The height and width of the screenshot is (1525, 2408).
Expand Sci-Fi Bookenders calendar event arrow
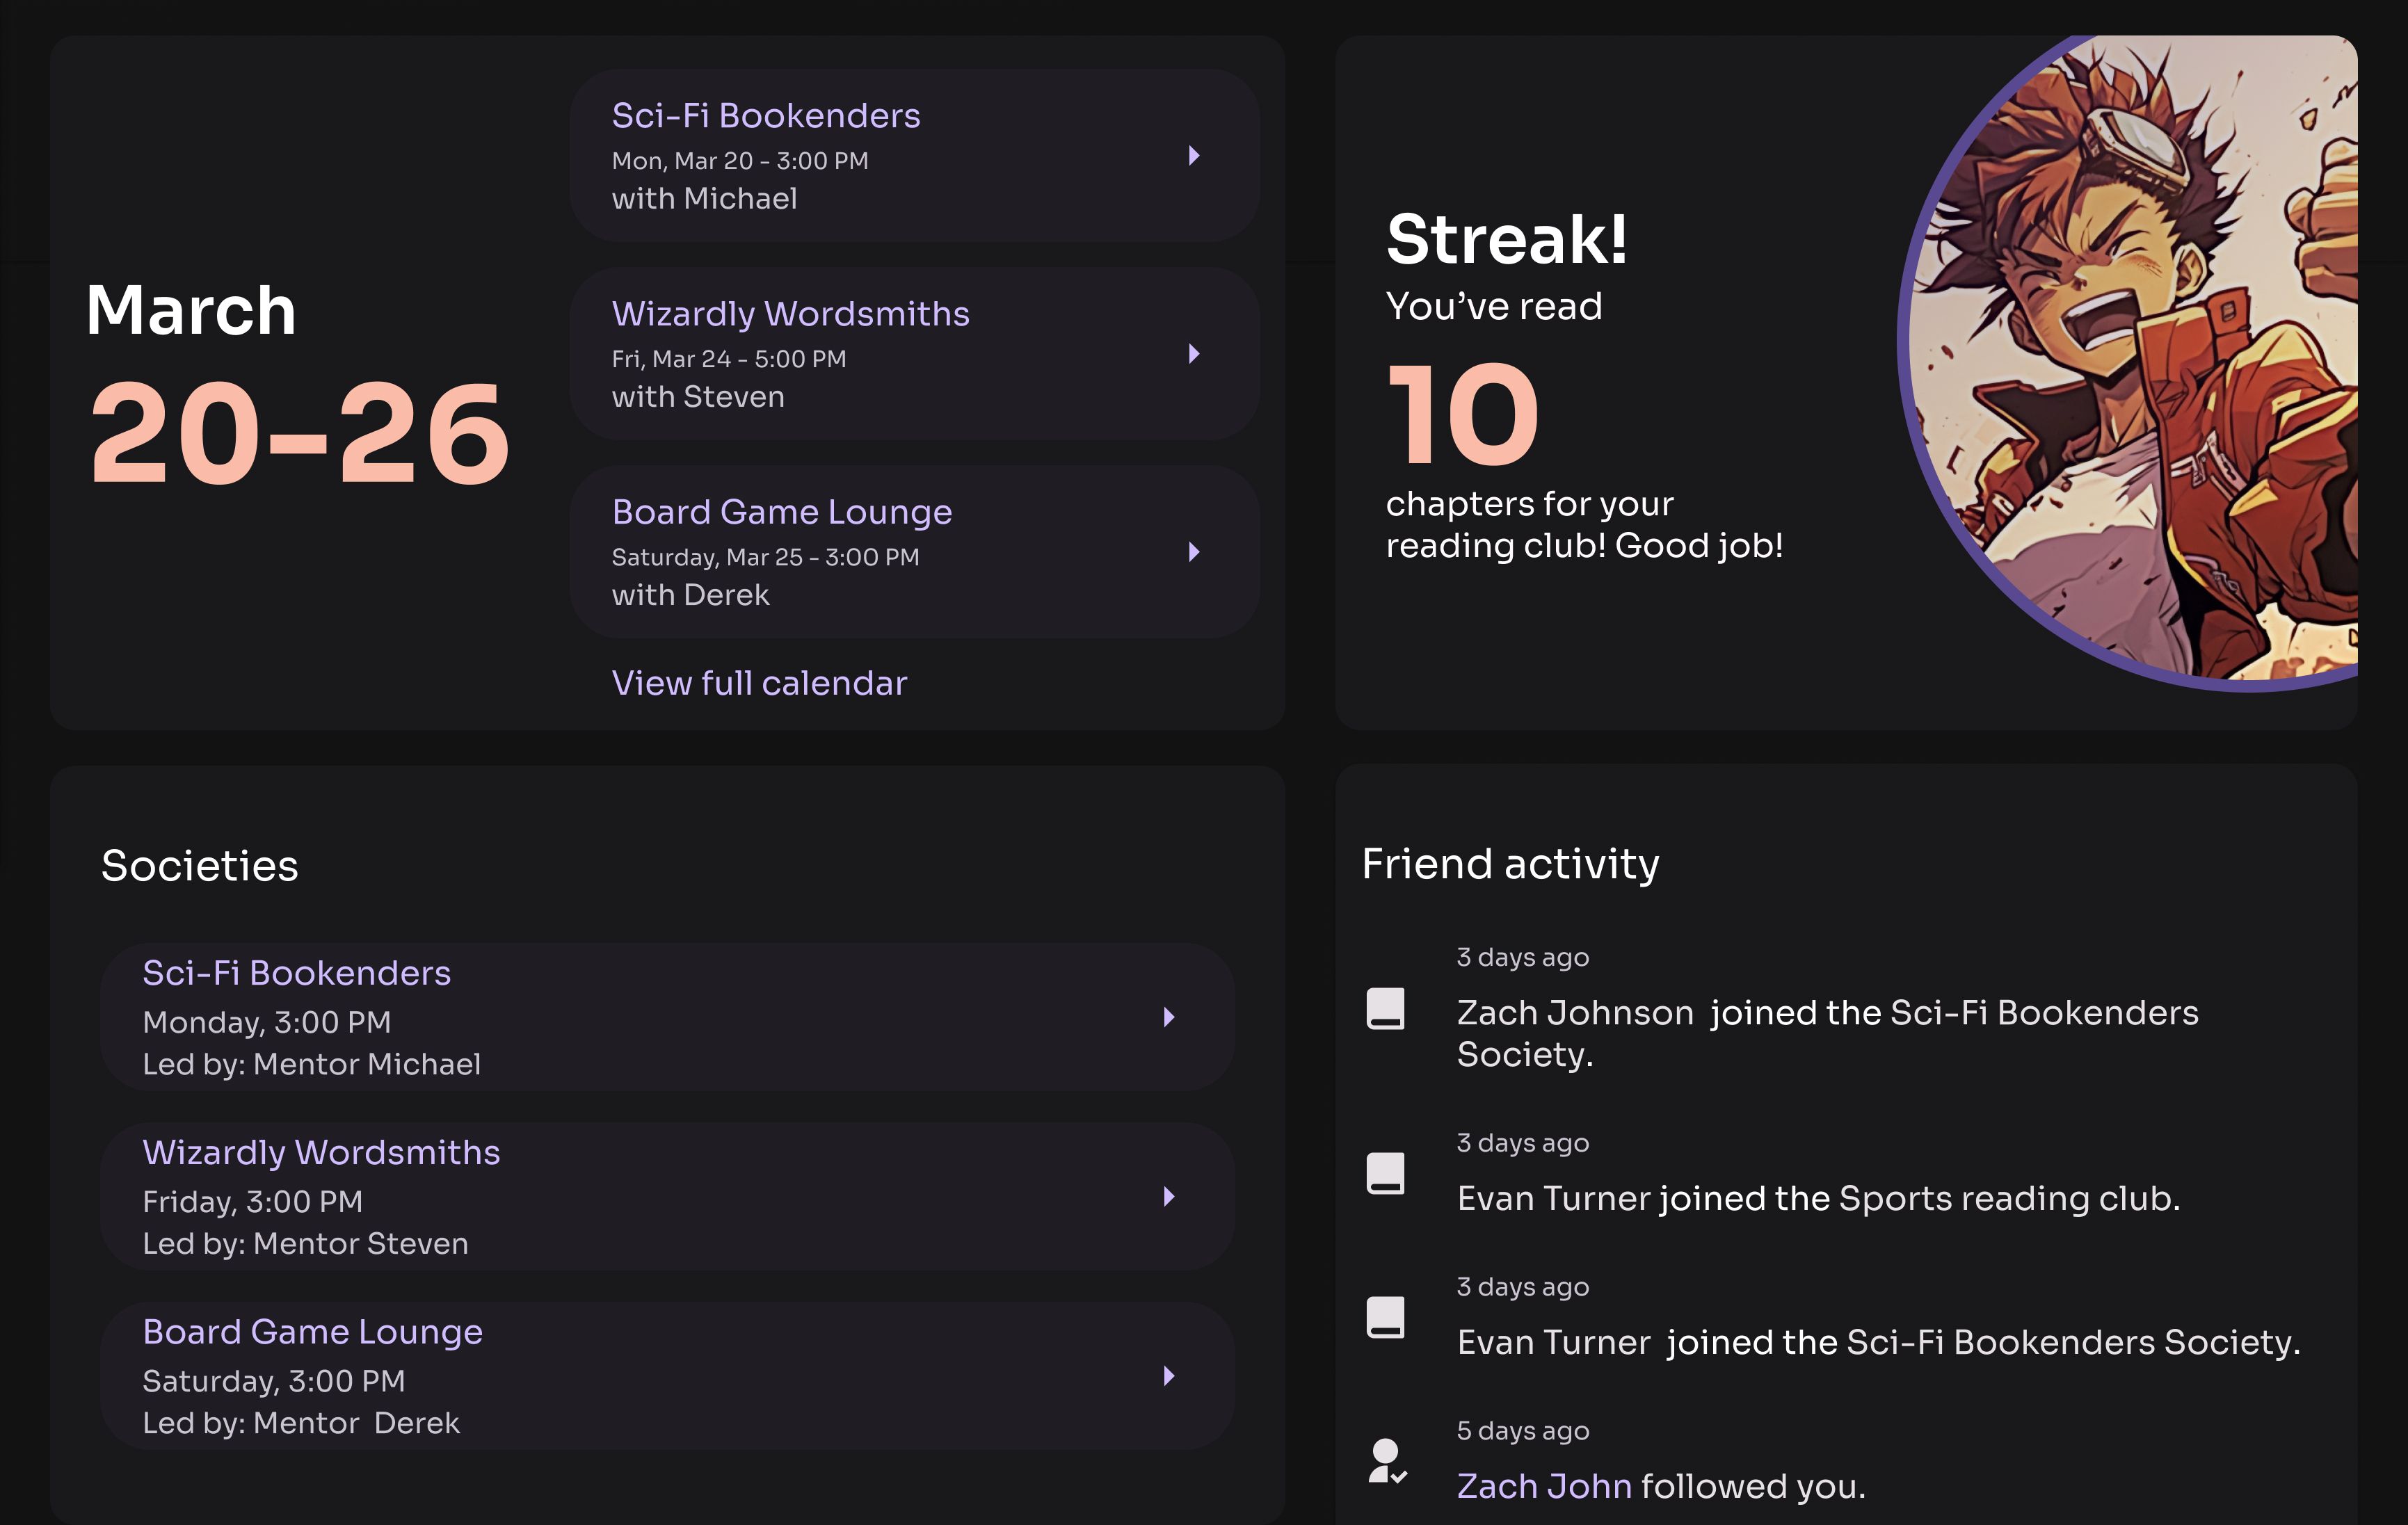pos(1193,156)
